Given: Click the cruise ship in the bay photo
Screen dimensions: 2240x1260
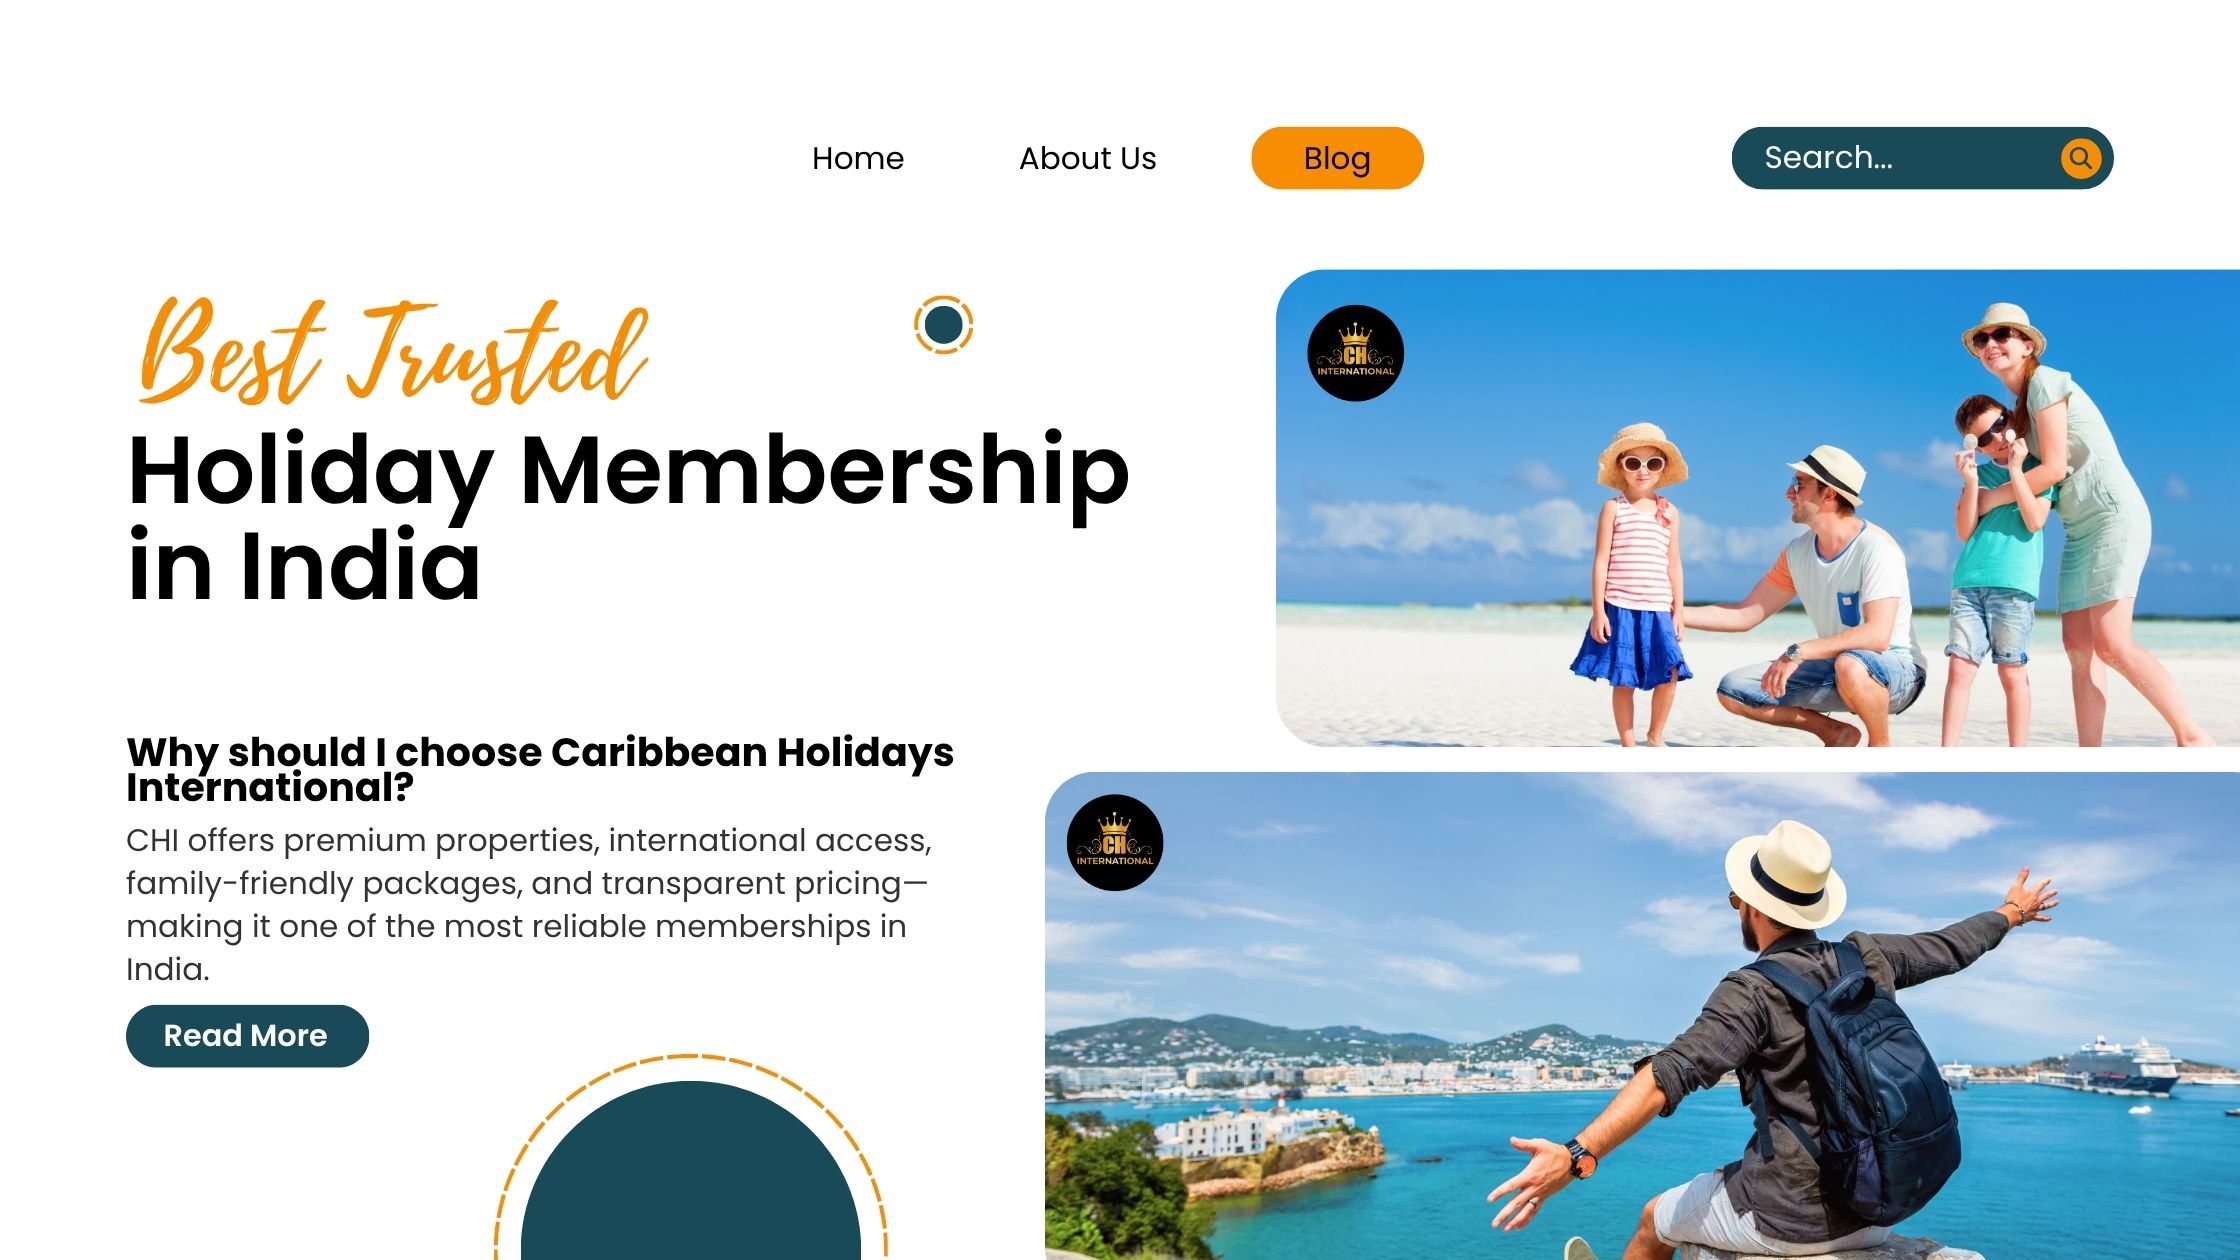Looking at the screenshot, I should tap(2120, 1065).
